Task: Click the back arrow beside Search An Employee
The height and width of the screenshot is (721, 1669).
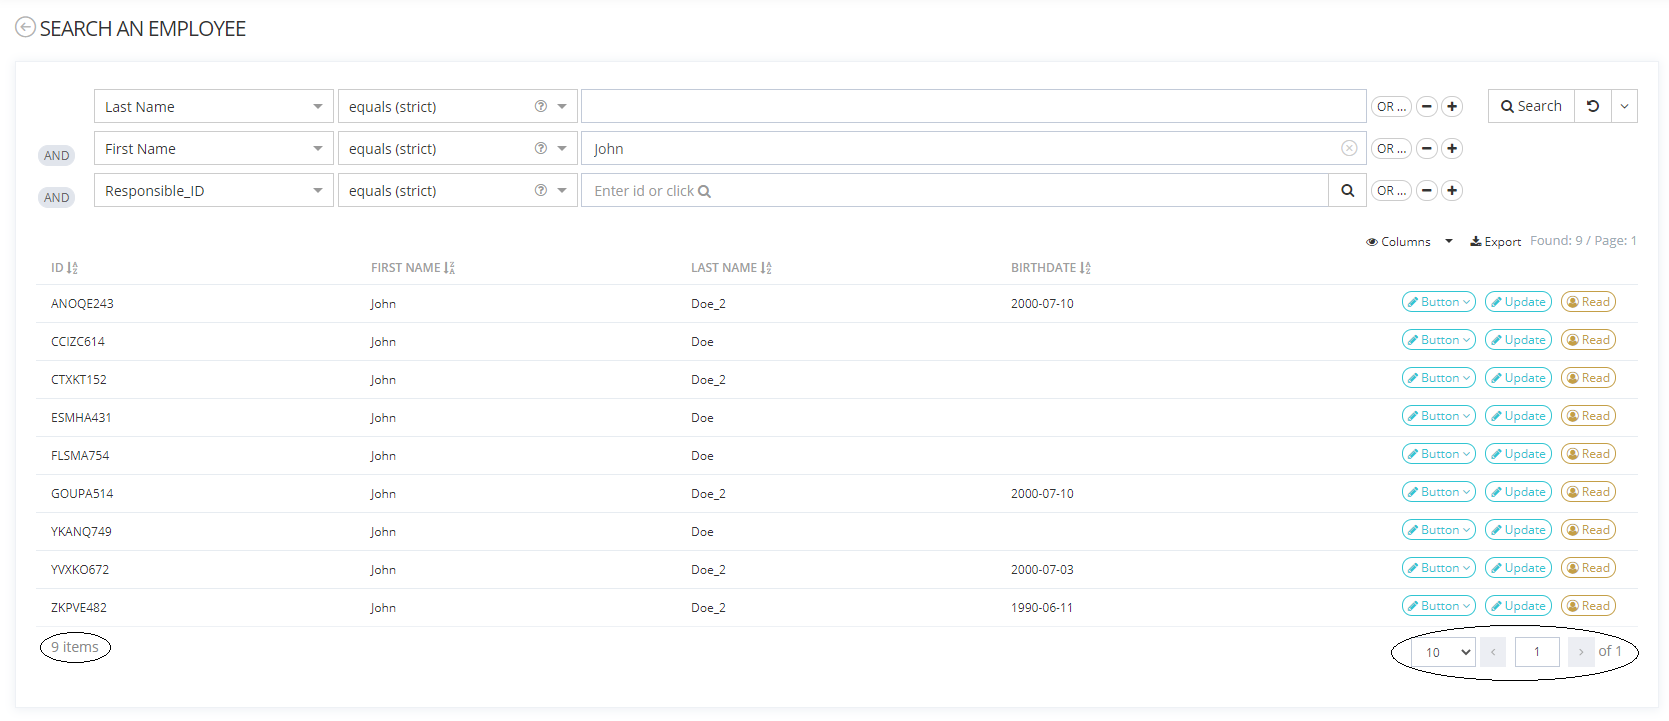Action: click(25, 28)
